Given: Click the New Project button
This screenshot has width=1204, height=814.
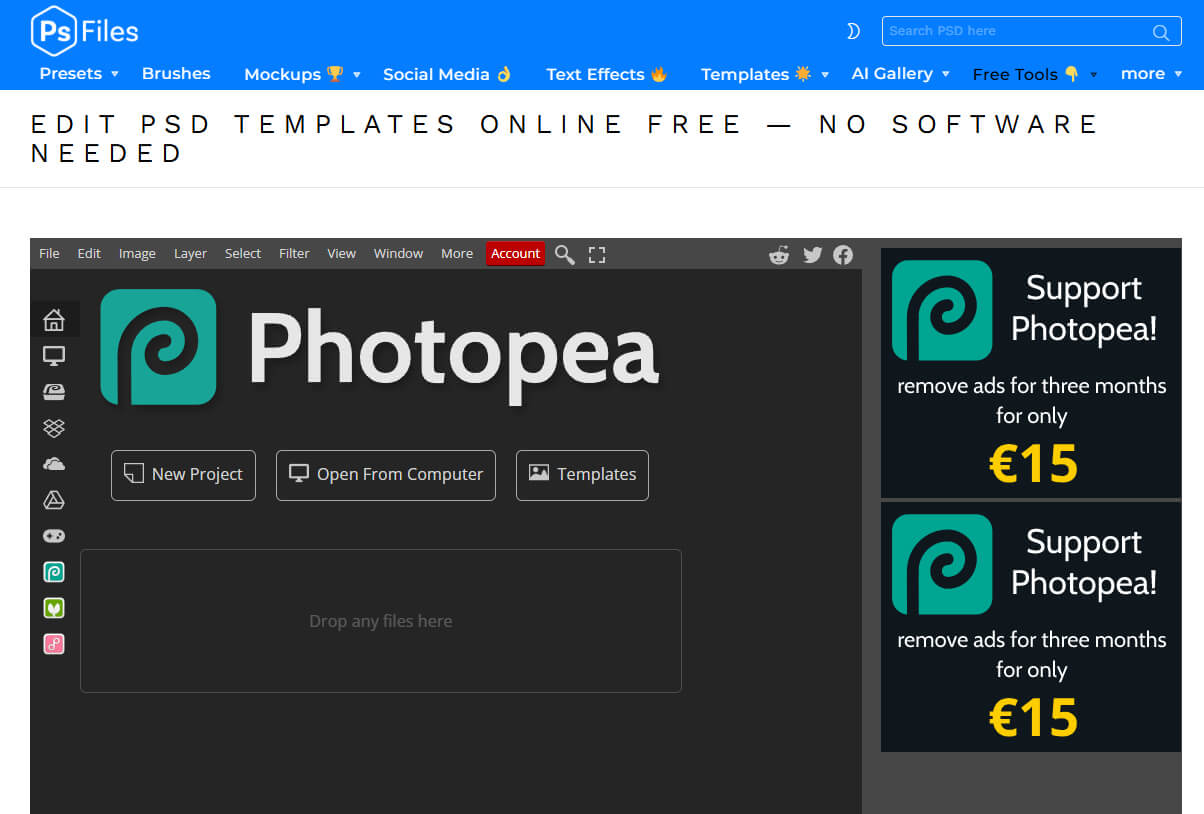Looking at the screenshot, I should click(183, 475).
